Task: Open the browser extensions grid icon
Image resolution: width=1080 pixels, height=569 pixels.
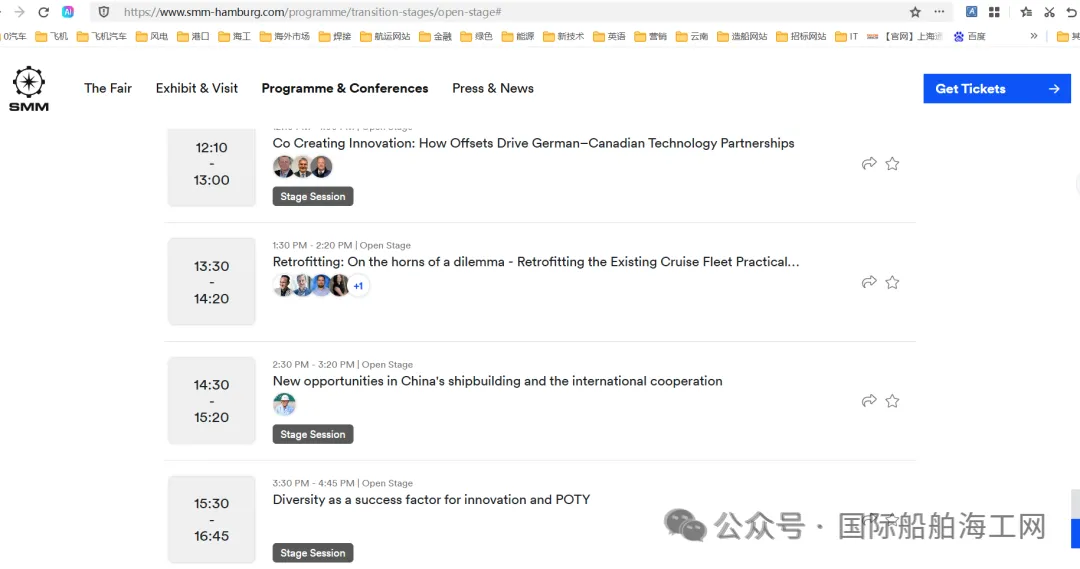Action: click(994, 12)
